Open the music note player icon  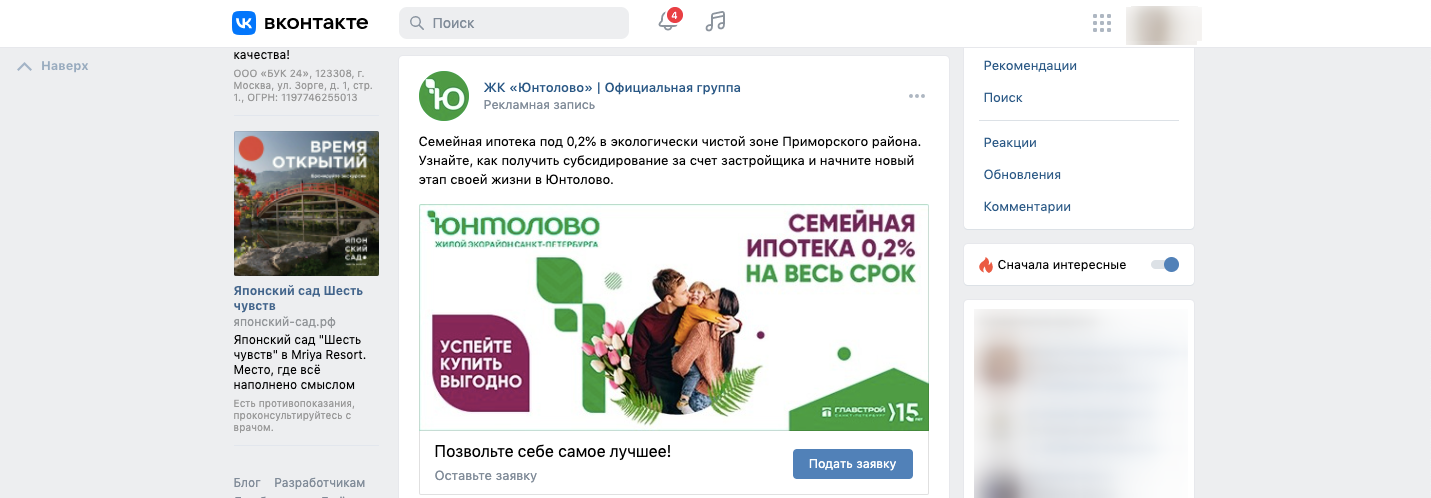tap(715, 22)
